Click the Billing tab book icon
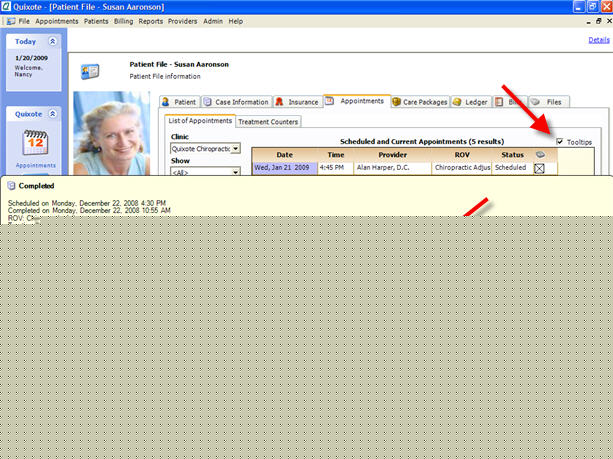 499,102
